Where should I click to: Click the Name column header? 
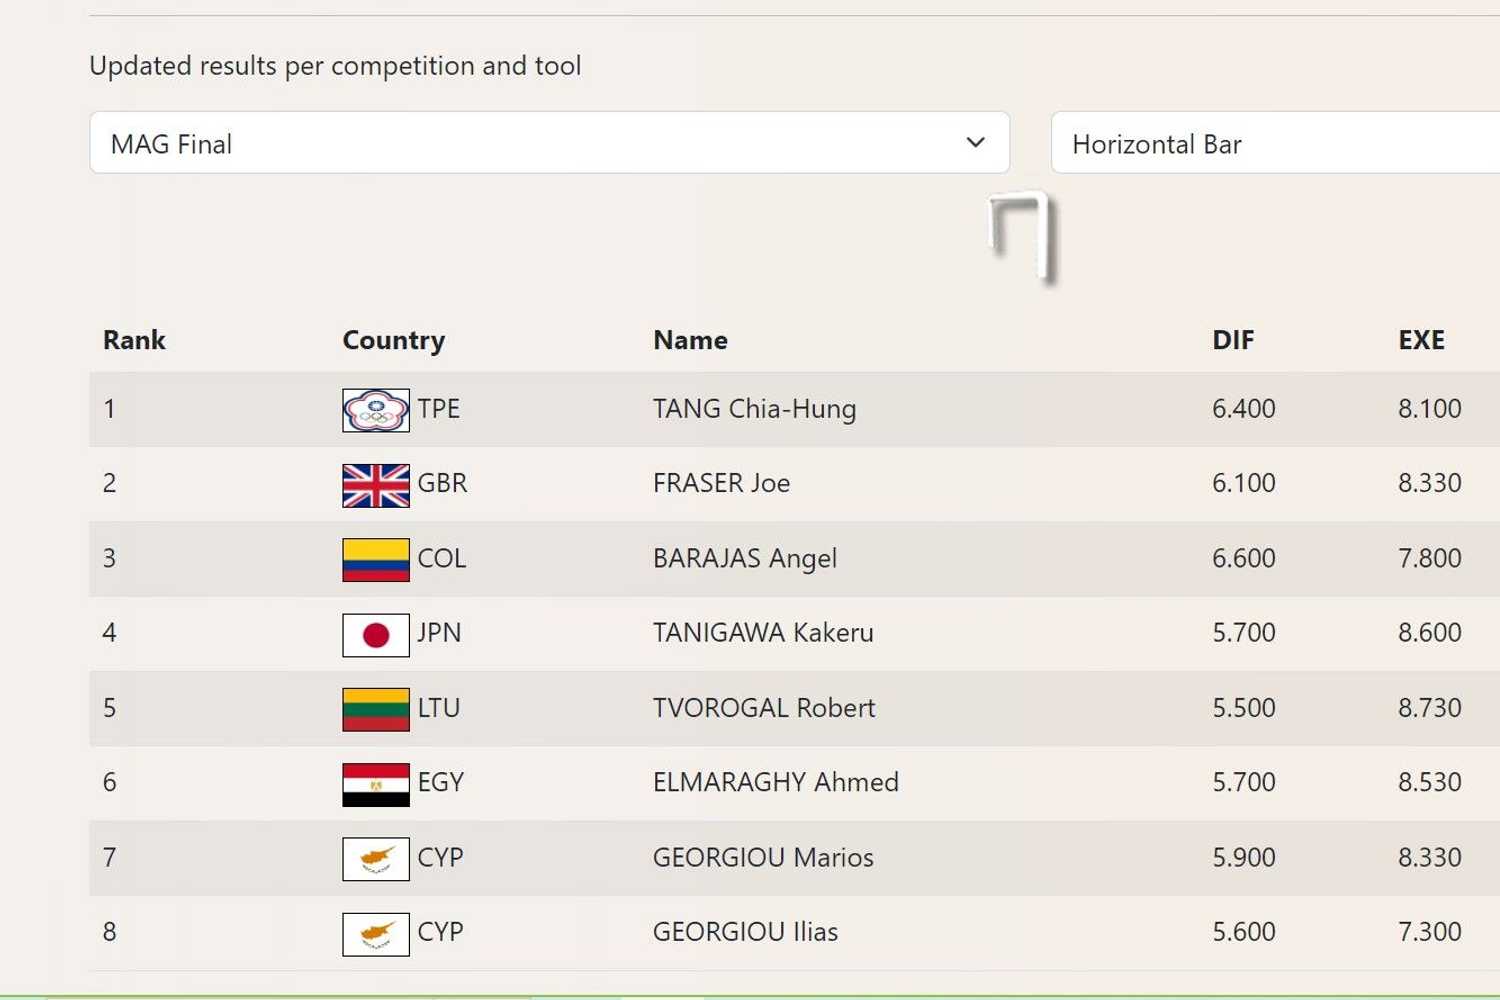coord(690,340)
